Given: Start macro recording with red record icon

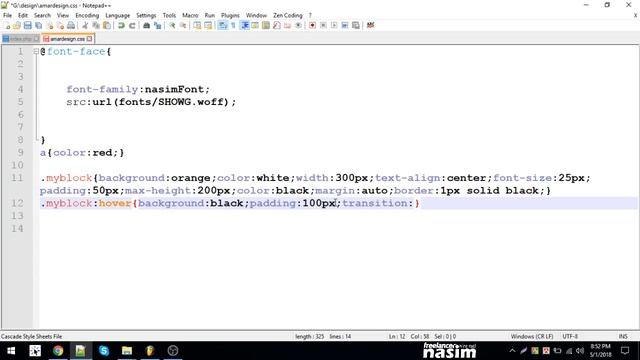Looking at the screenshot, I should tap(312, 25).
